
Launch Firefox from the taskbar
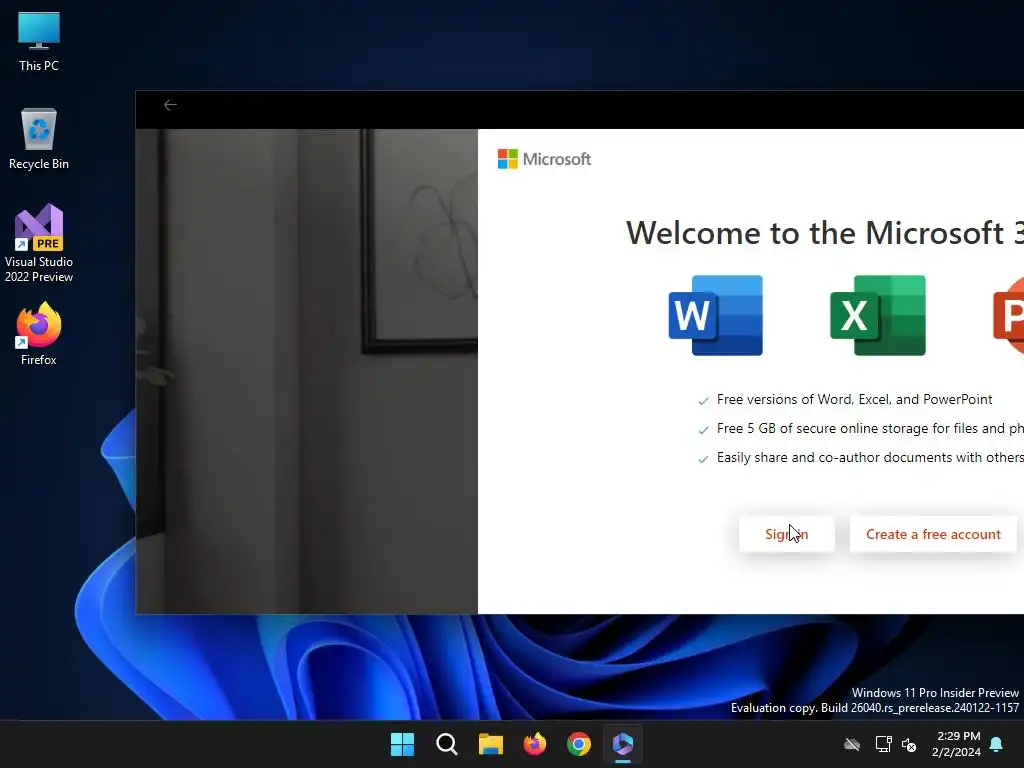pos(535,744)
